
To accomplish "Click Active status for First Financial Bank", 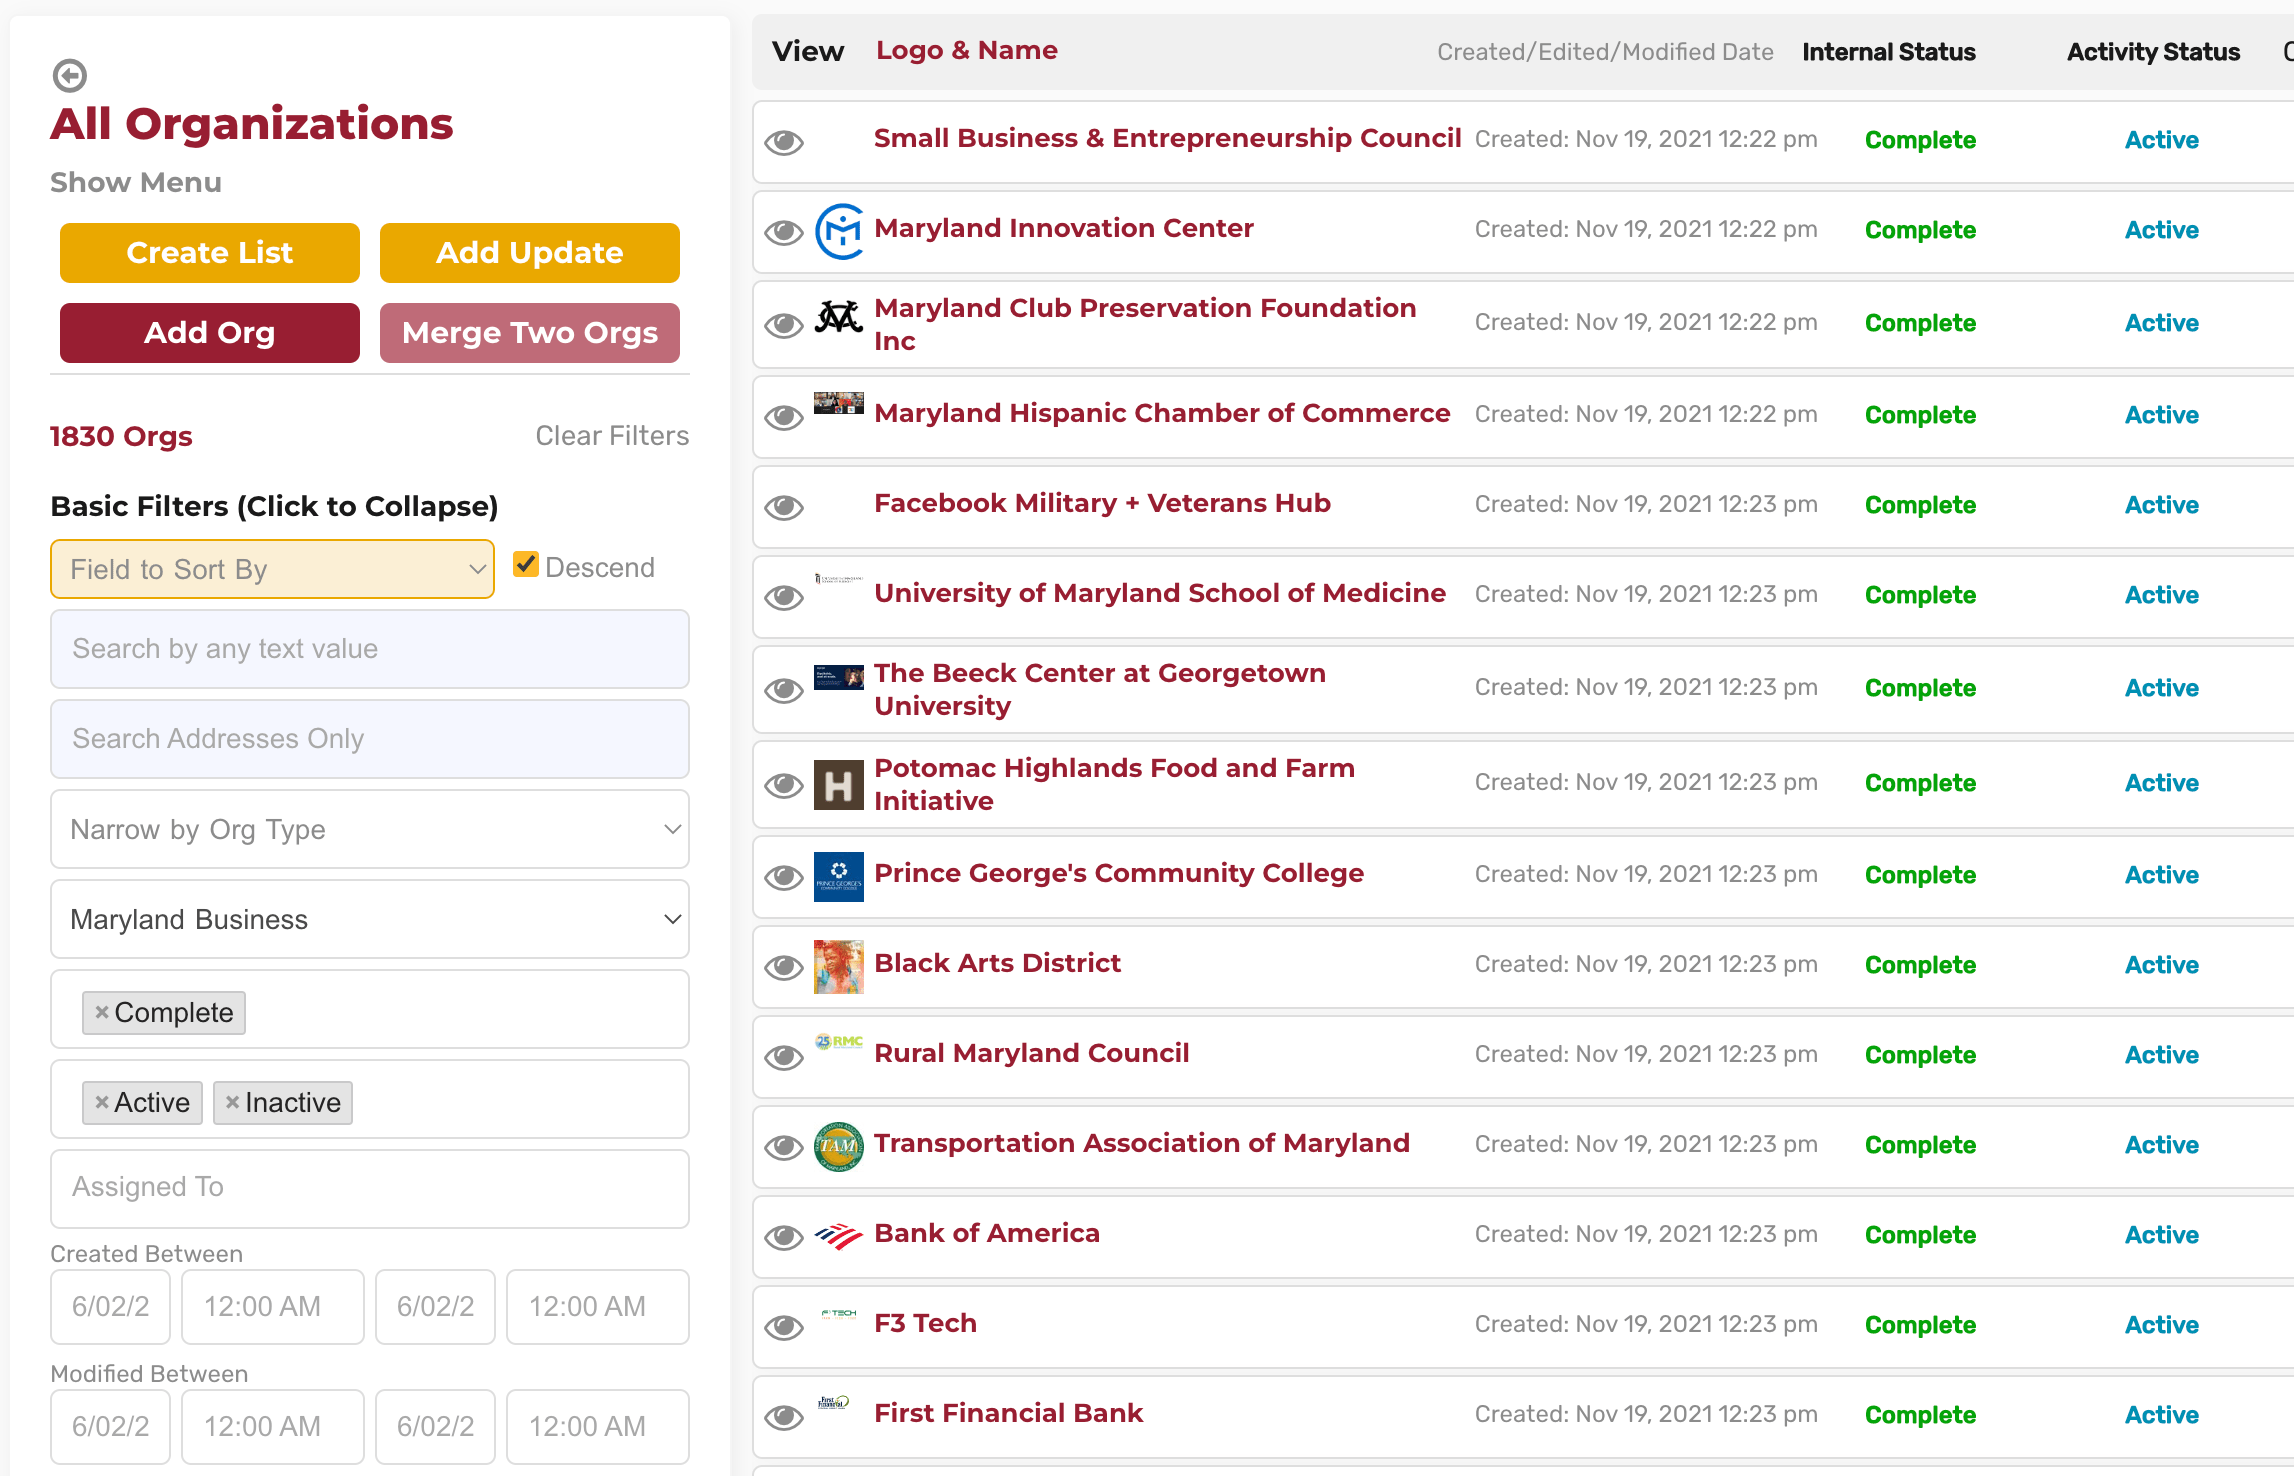I will pyautogui.click(x=2161, y=1415).
